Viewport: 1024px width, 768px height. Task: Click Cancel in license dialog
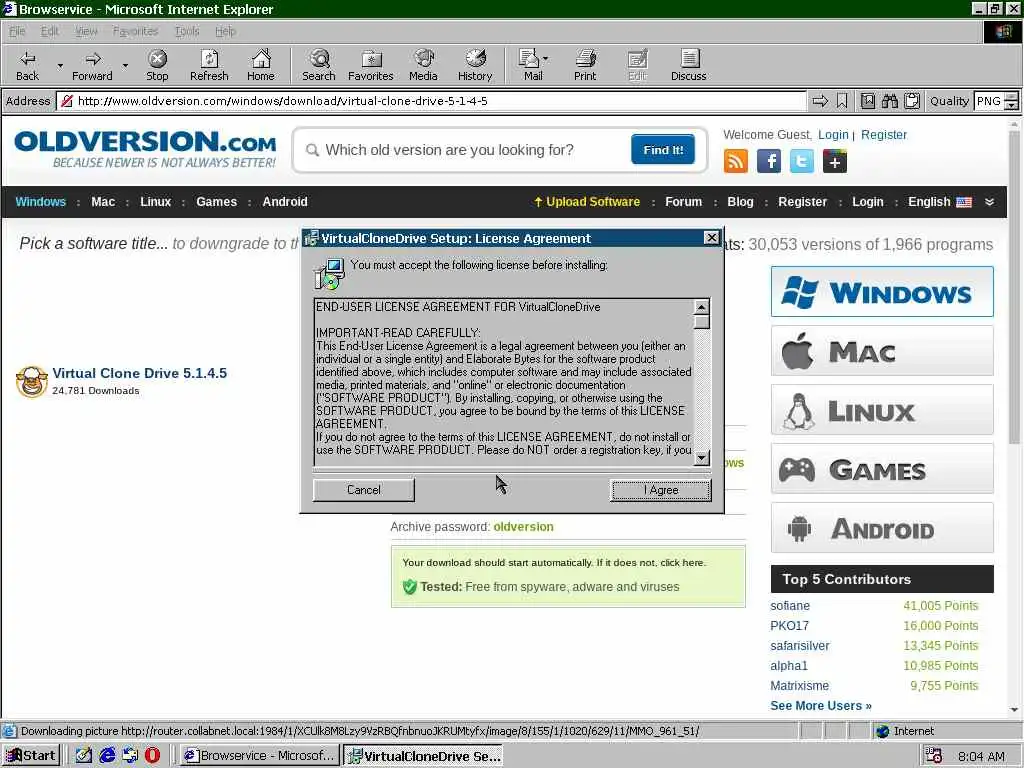click(364, 490)
